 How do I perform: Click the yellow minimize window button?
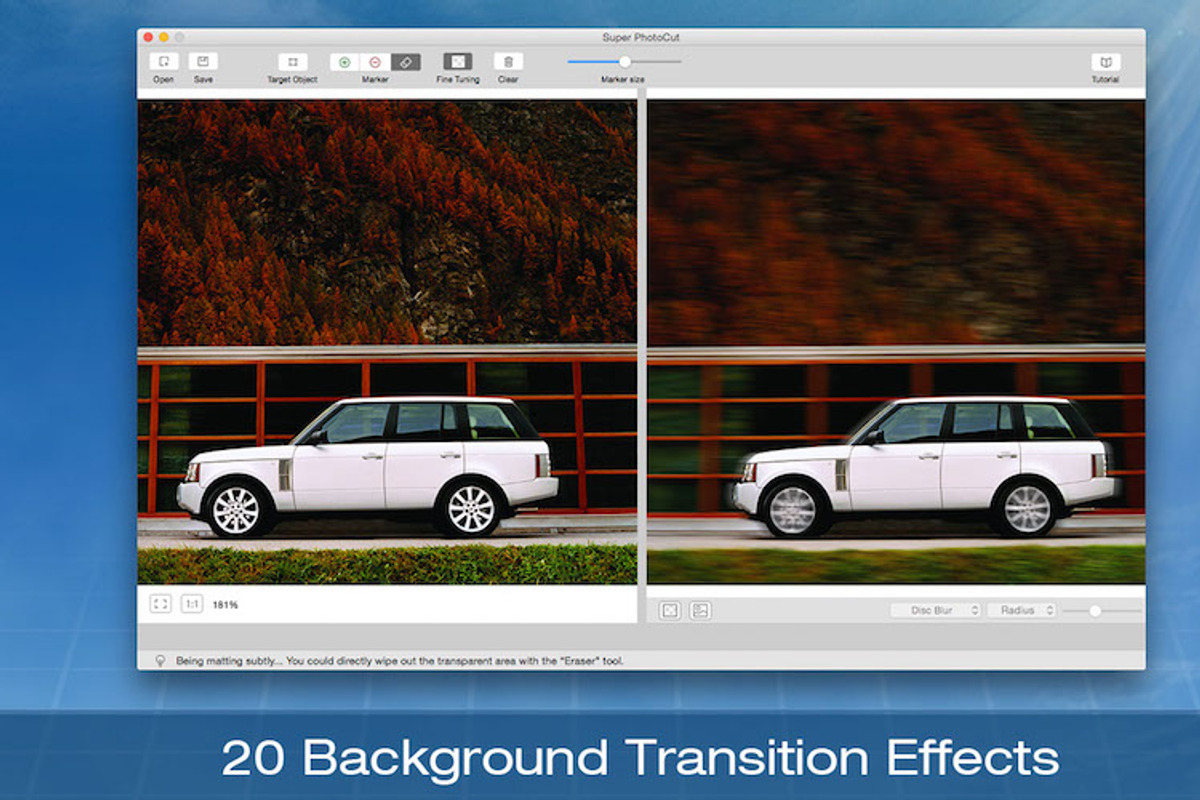click(x=164, y=37)
